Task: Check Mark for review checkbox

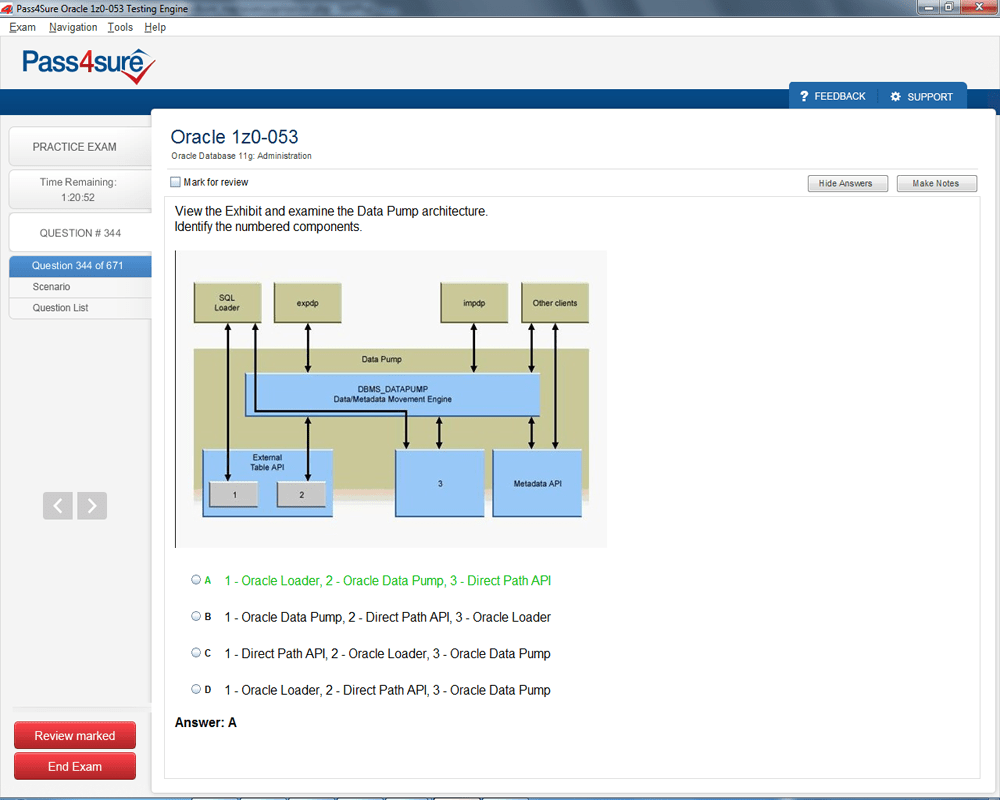Action: 175,182
